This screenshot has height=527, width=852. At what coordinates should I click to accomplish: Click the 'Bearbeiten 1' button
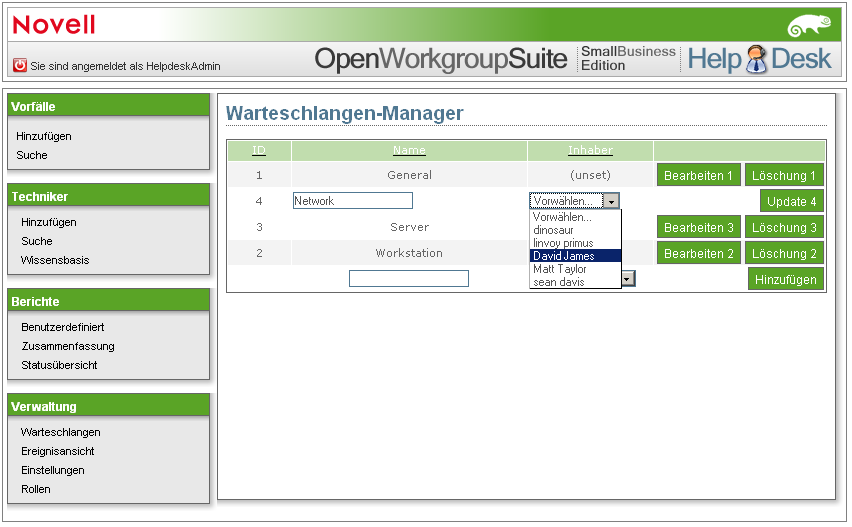coord(698,175)
